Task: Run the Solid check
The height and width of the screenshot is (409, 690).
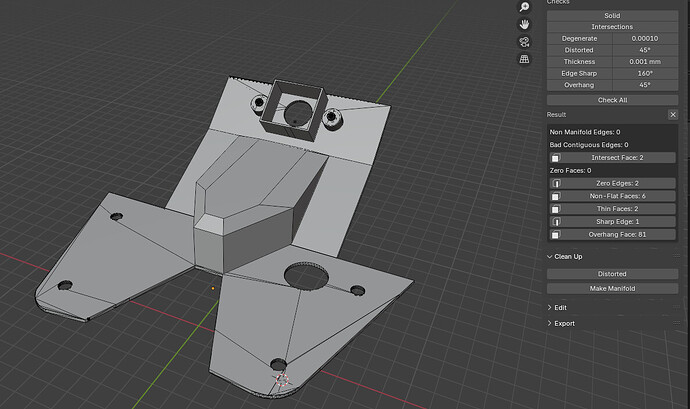Action: [x=612, y=15]
